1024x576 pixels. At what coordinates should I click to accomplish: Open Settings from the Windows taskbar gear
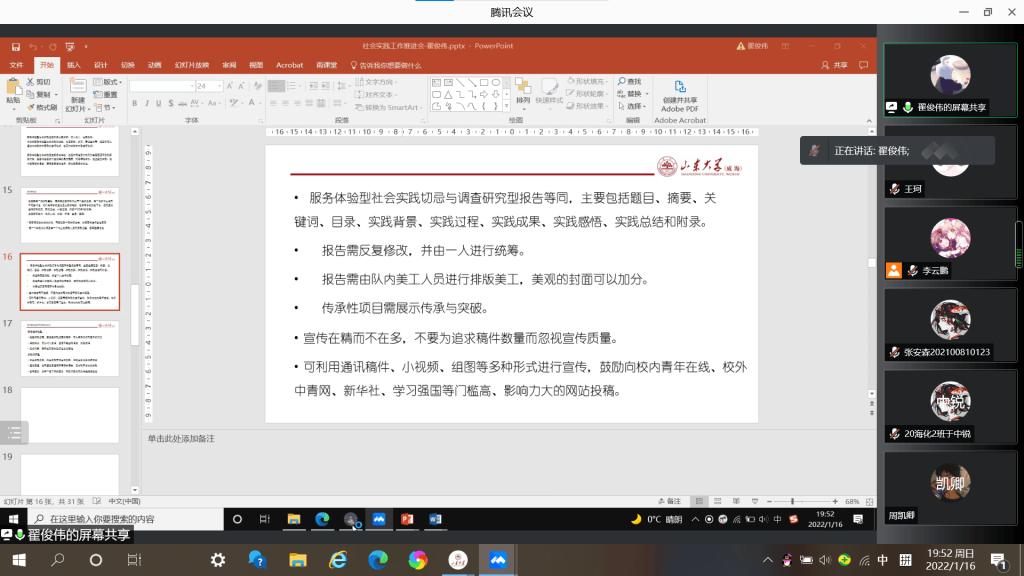coord(218,560)
